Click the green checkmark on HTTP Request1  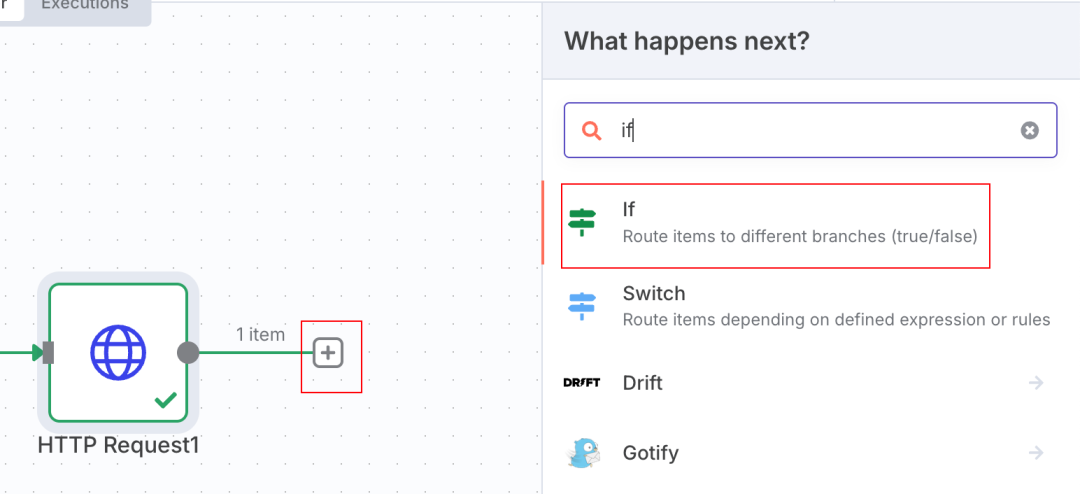point(165,400)
